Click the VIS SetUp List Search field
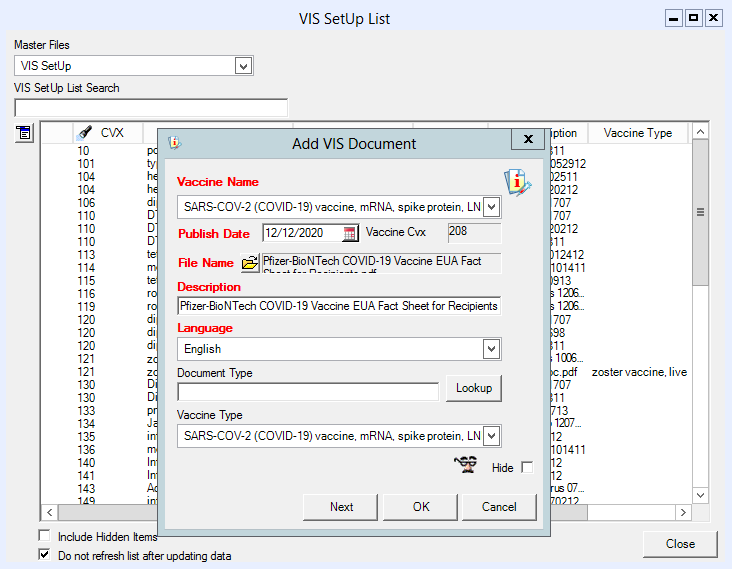Screen dimensions: 732x569 click(151, 108)
